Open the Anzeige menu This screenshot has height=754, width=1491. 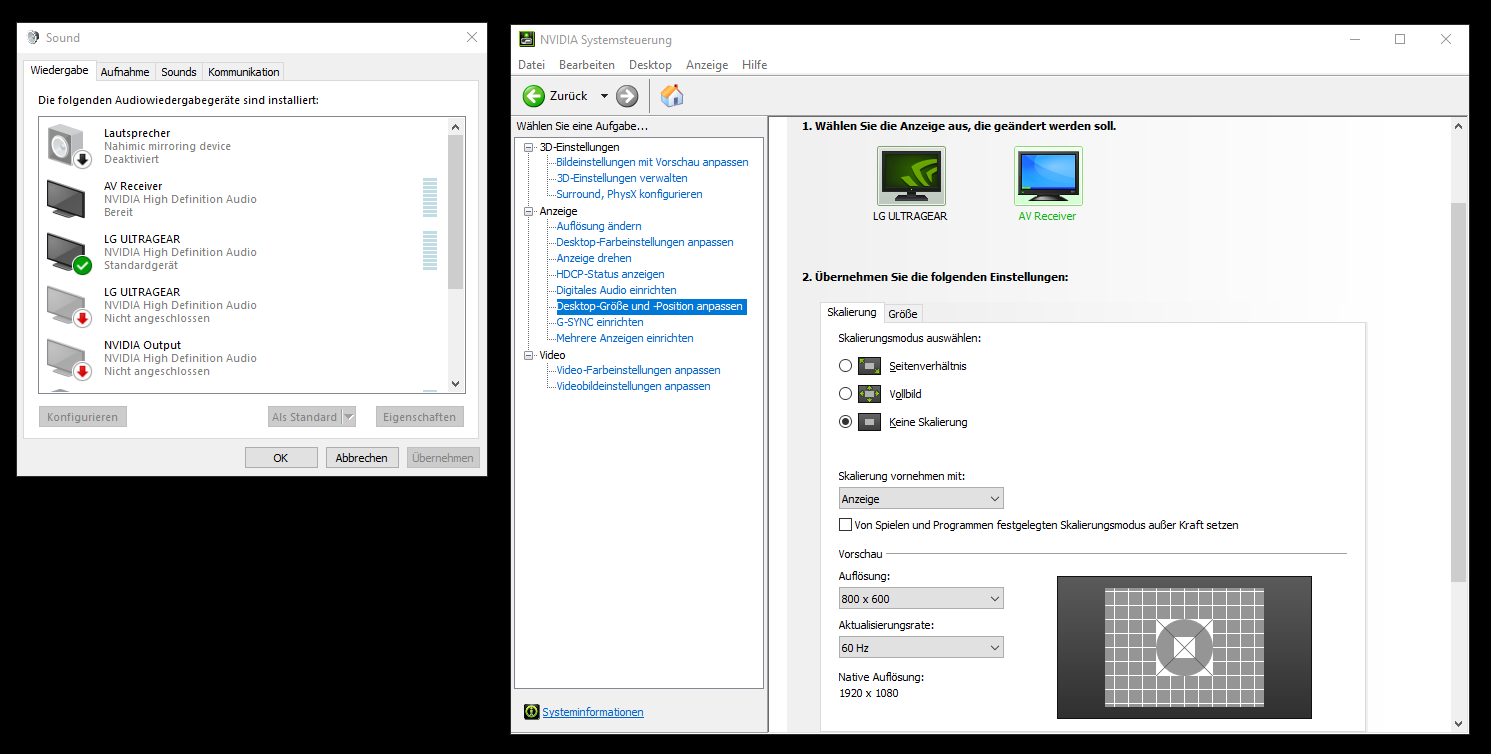click(x=707, y=65)
